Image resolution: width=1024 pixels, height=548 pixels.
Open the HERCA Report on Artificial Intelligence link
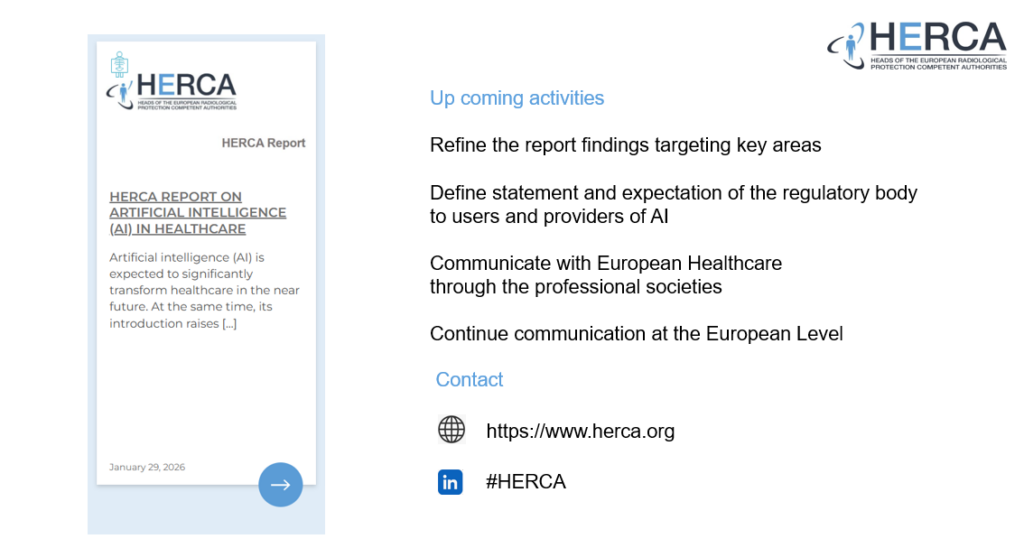[x=198, y=213]
